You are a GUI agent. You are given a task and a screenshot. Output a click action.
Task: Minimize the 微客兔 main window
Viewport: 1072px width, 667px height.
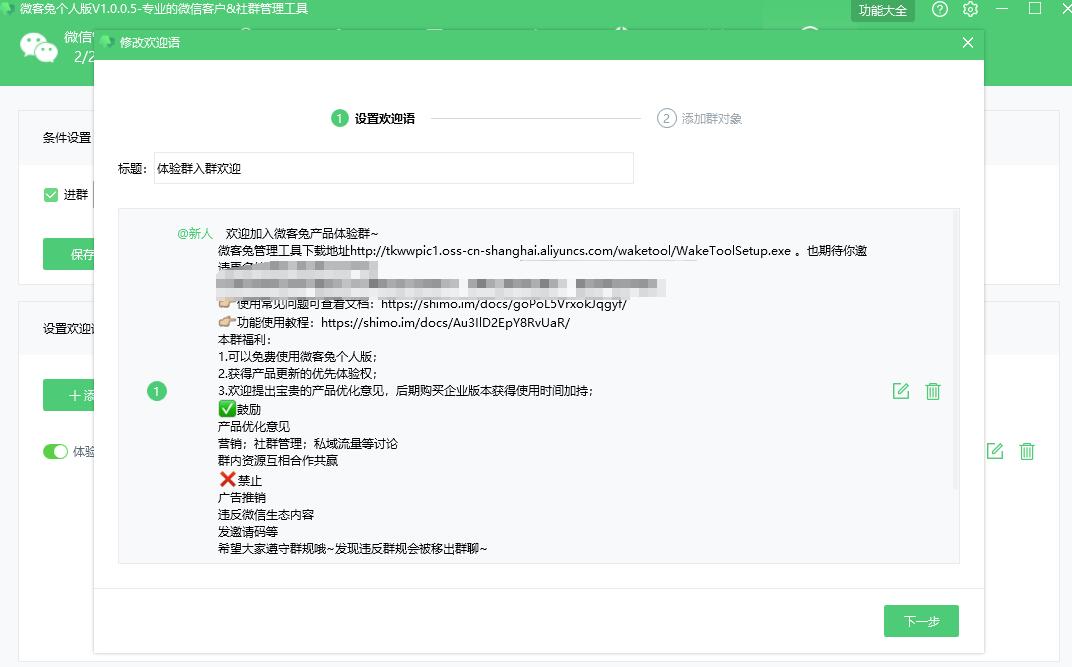point(1002,9)
